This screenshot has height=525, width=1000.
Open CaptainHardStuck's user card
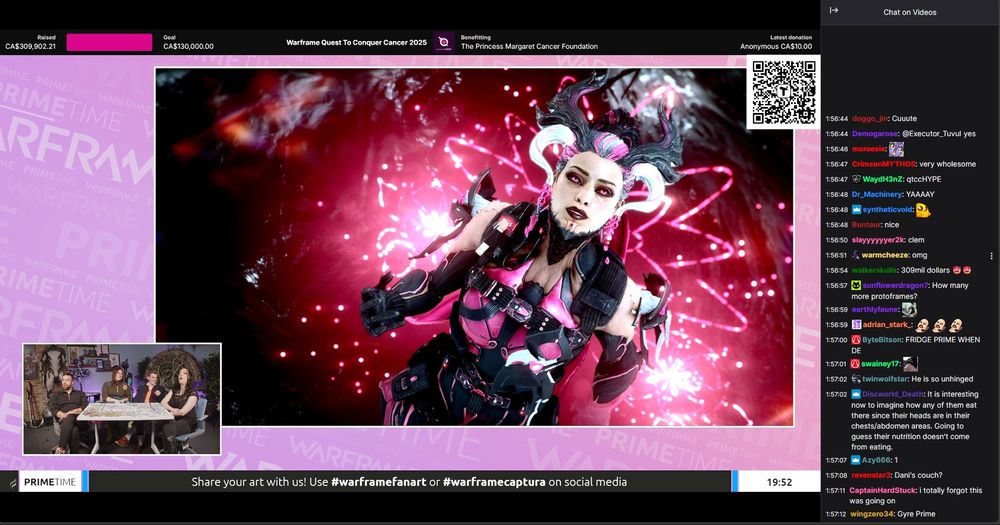(883, 491)
